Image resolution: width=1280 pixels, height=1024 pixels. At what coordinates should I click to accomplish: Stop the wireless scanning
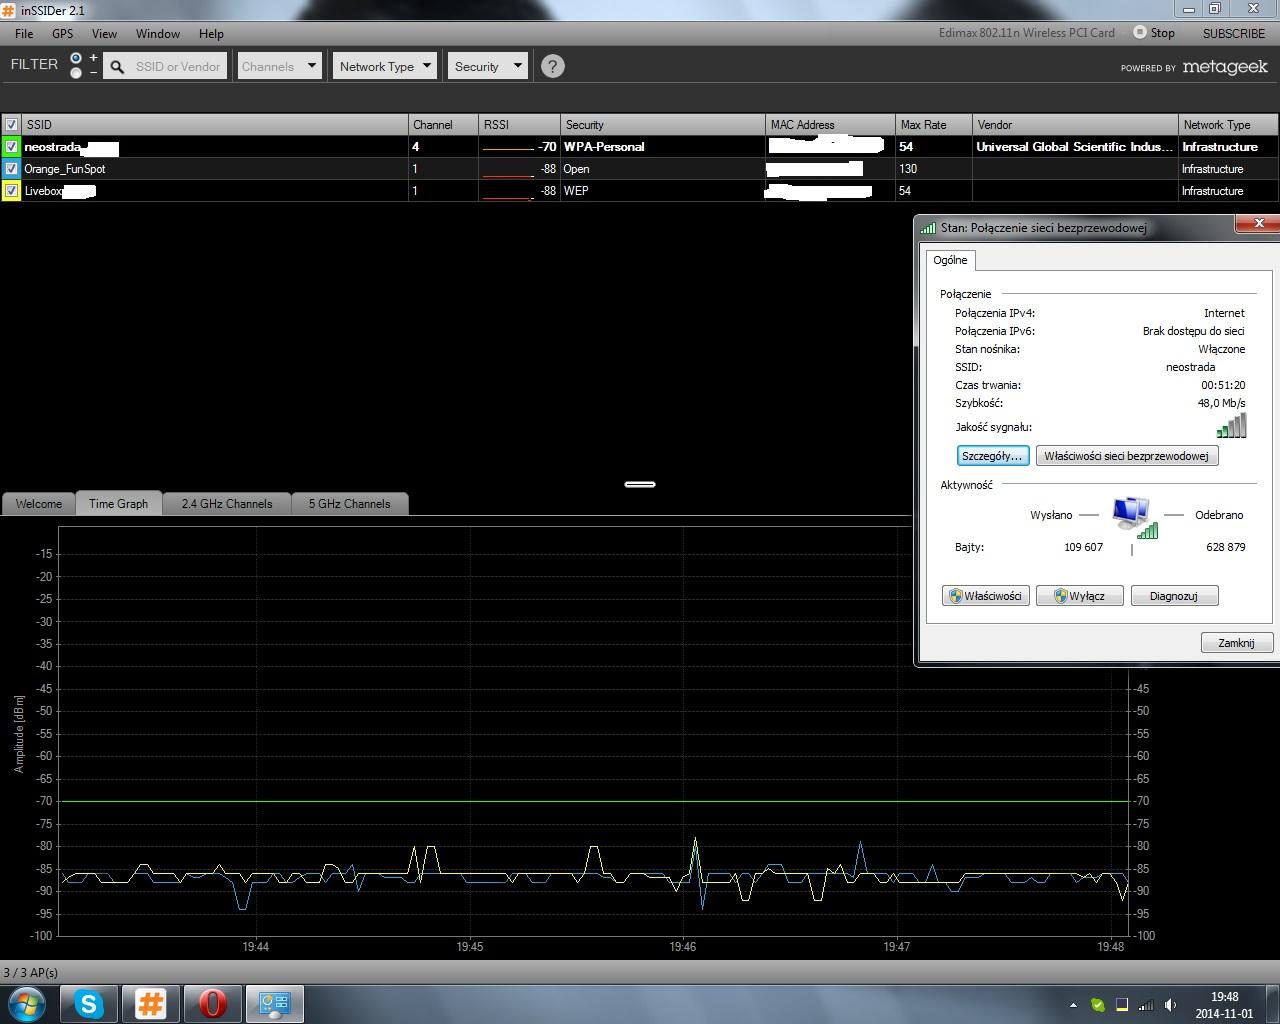pos(1154,33)
